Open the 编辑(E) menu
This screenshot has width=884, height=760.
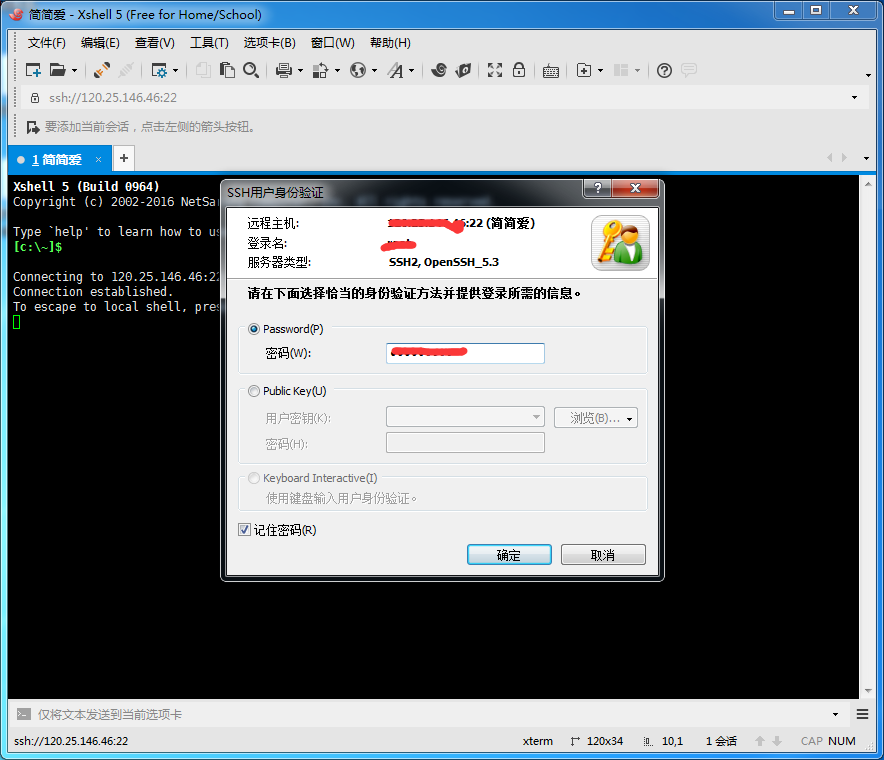coord(100,43)
